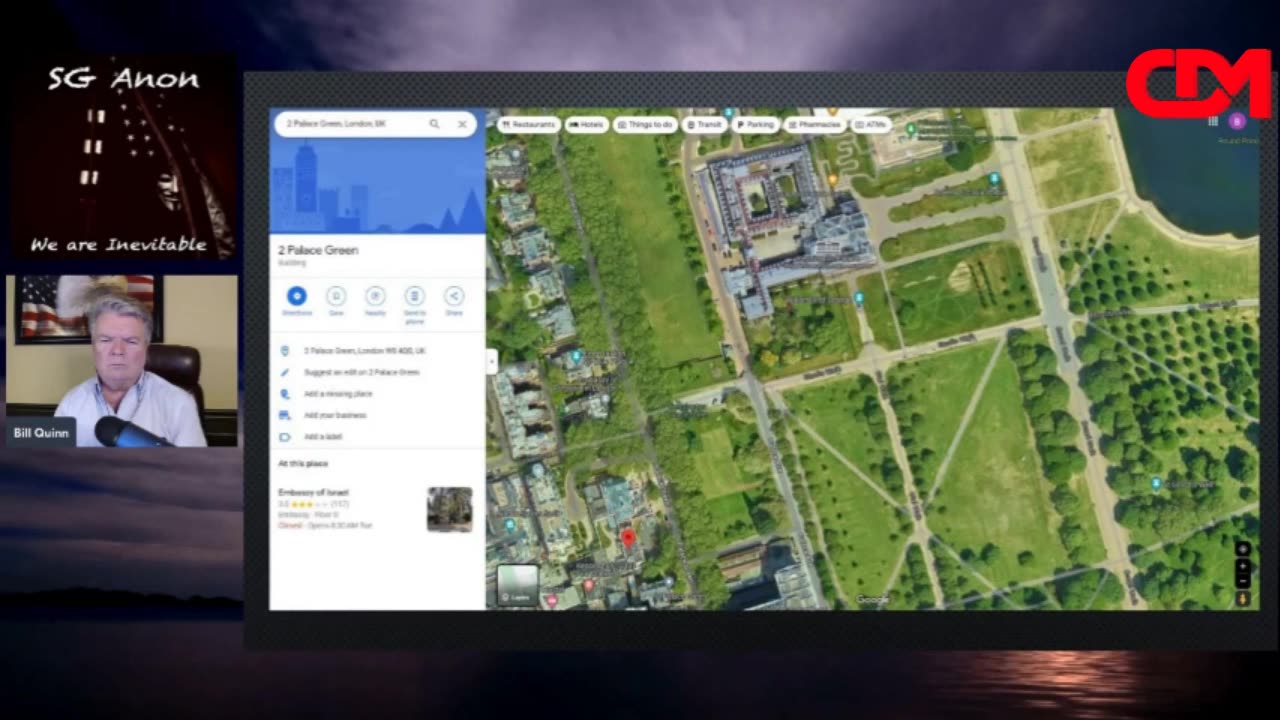
Task: Click the my location compass button
Action: click(x=1243, y=549)
